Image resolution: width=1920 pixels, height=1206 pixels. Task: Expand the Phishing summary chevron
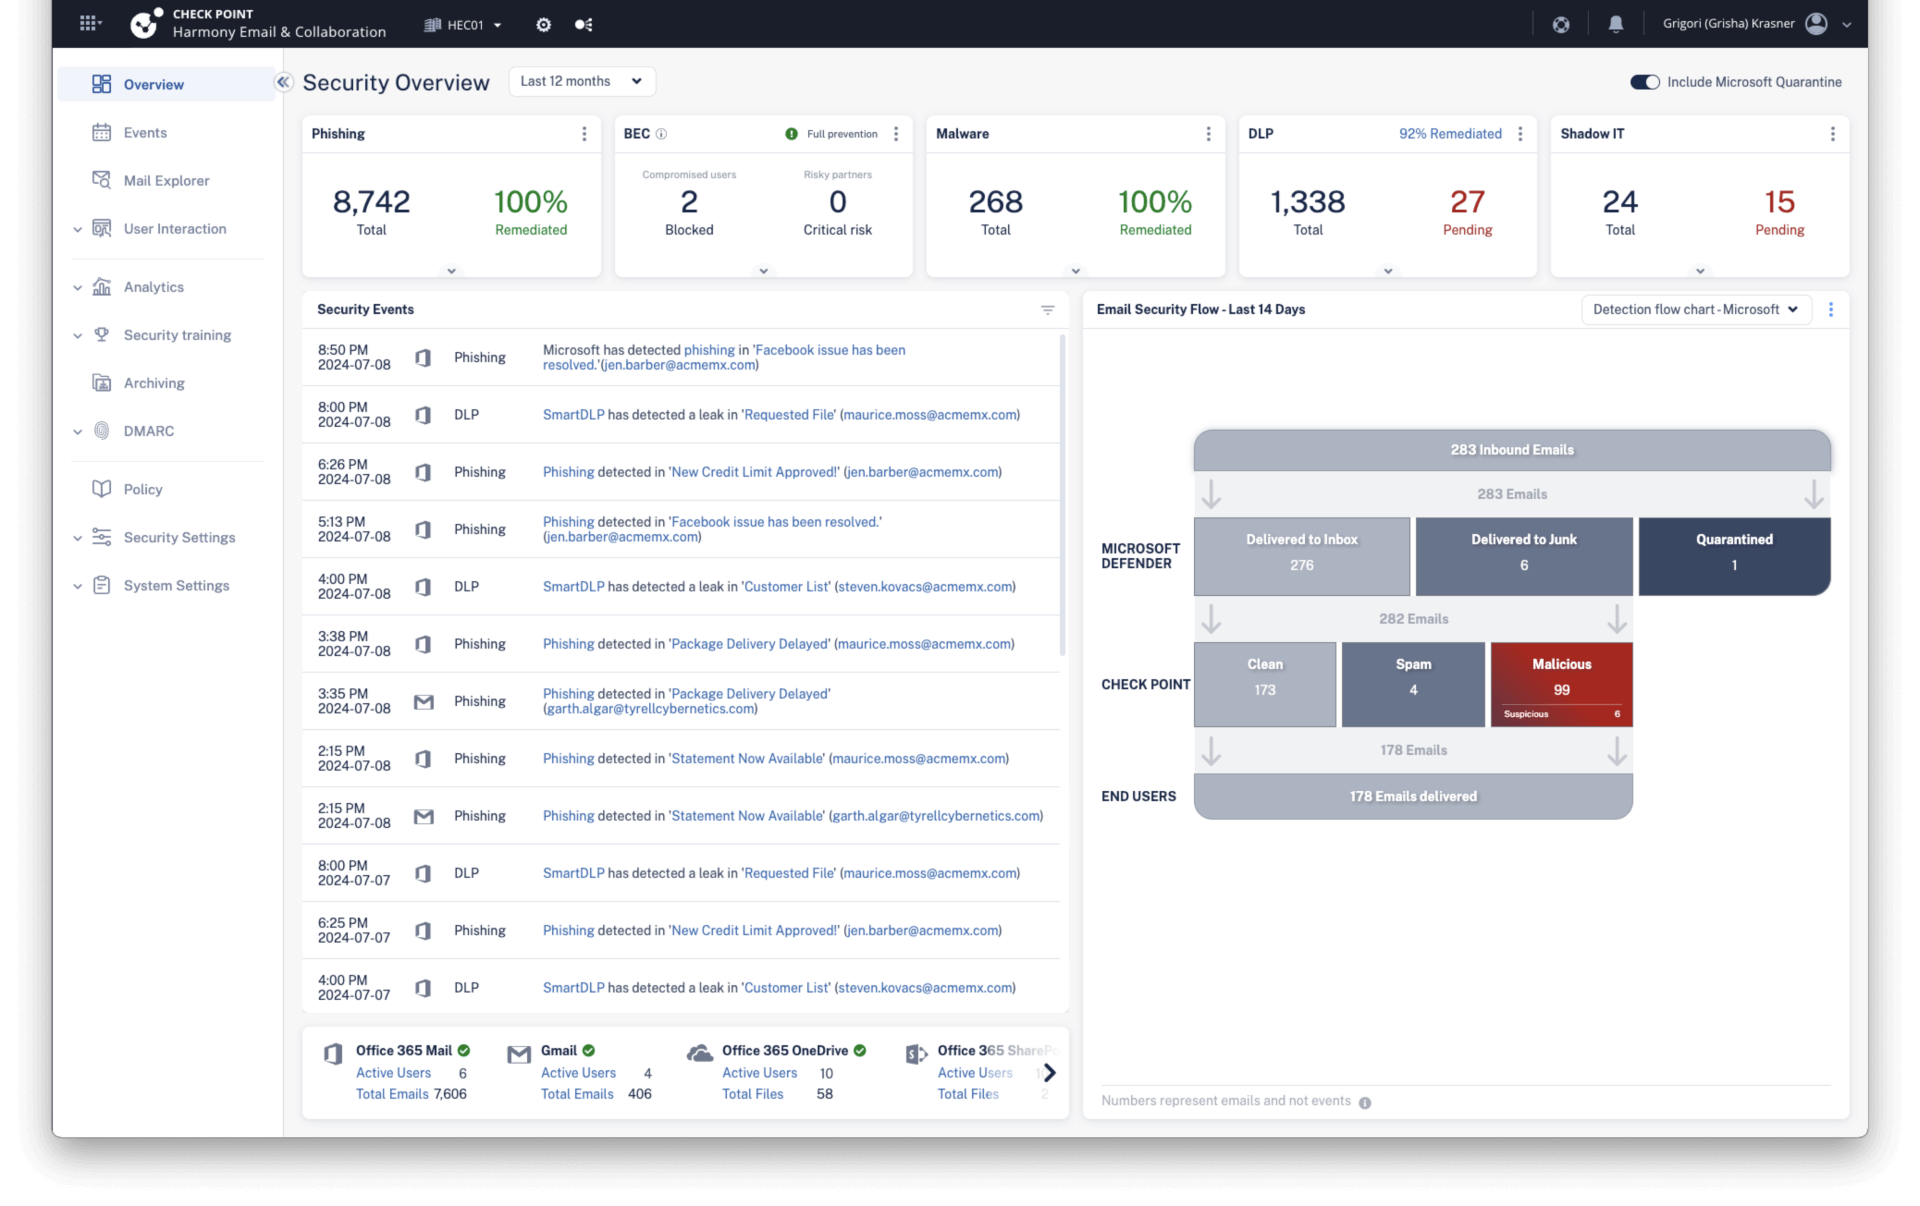pyautogui.click(x=452, y=268)
